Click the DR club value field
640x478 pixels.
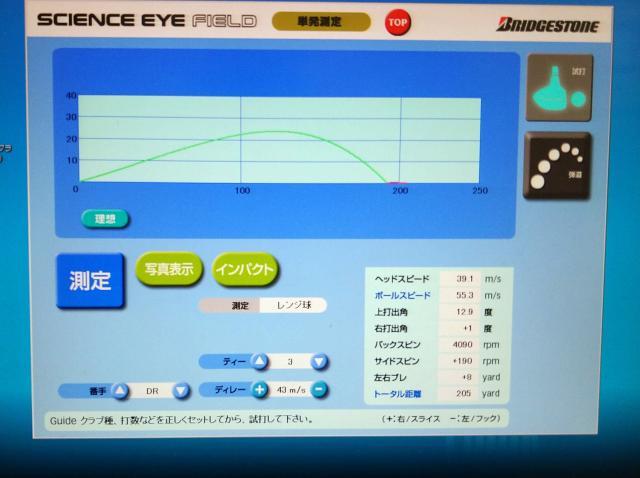pos(151,391)
